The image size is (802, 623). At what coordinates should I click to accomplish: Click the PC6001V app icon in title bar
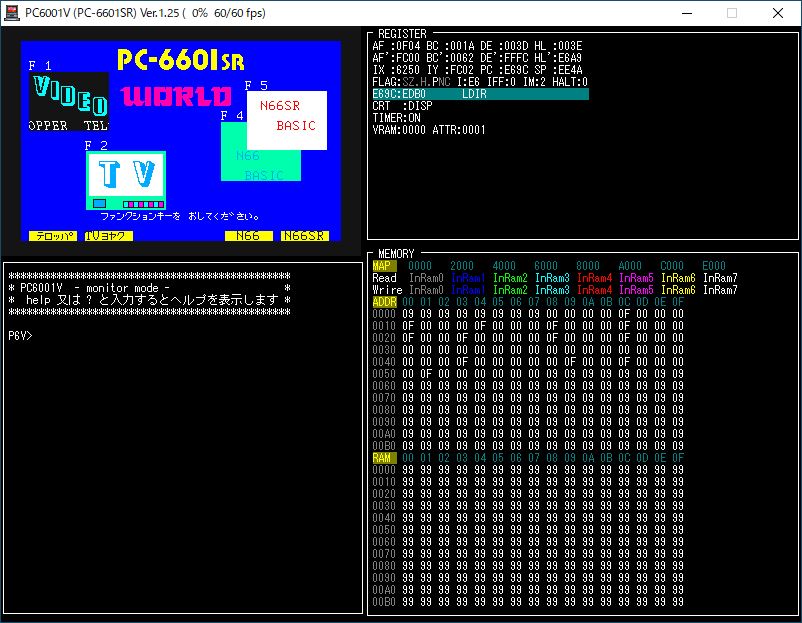coord(12,13)
